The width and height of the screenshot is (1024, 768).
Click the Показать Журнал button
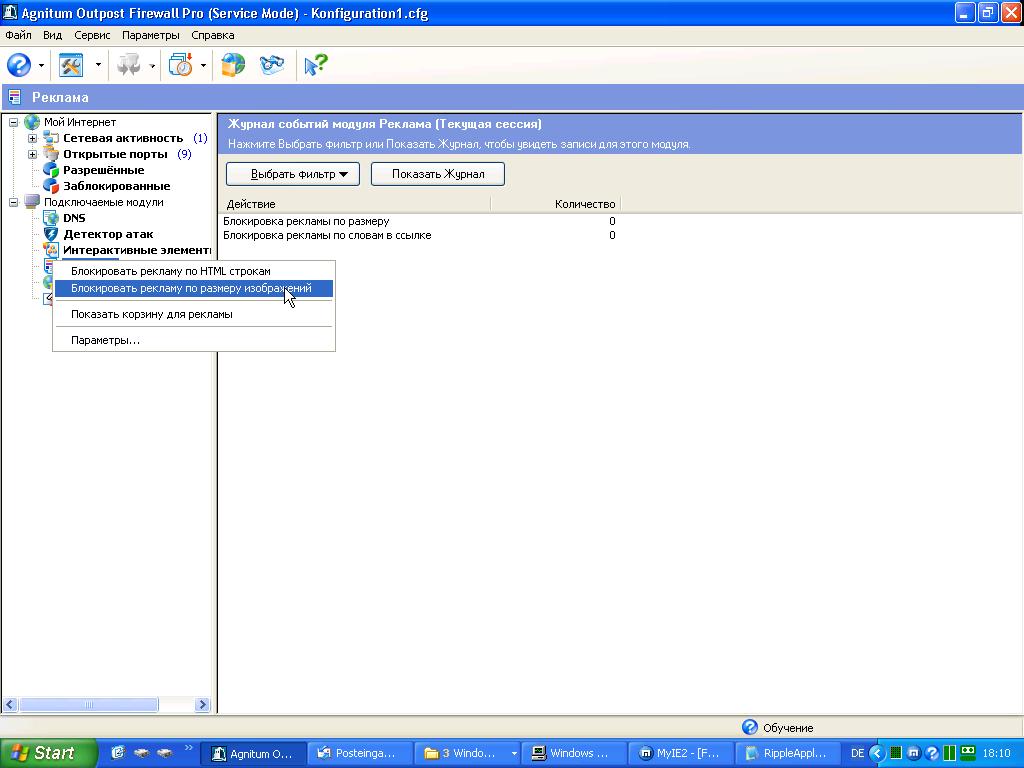438,174
